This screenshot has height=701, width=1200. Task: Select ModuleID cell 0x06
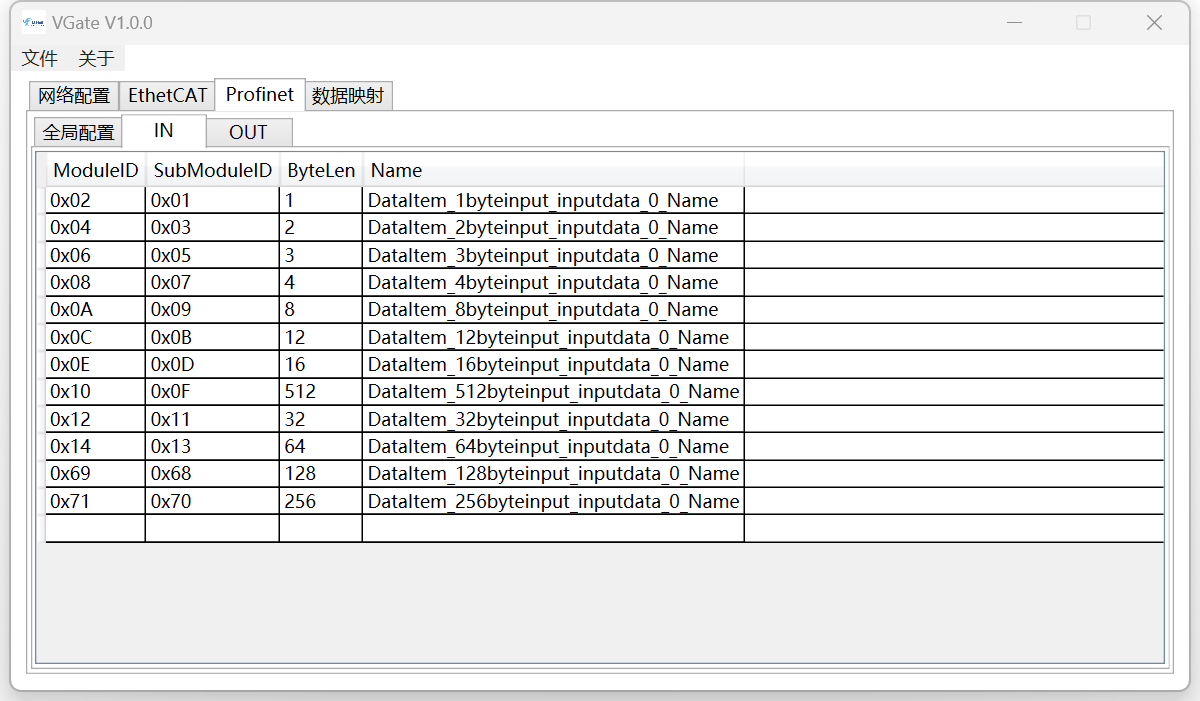coord(96,255)
